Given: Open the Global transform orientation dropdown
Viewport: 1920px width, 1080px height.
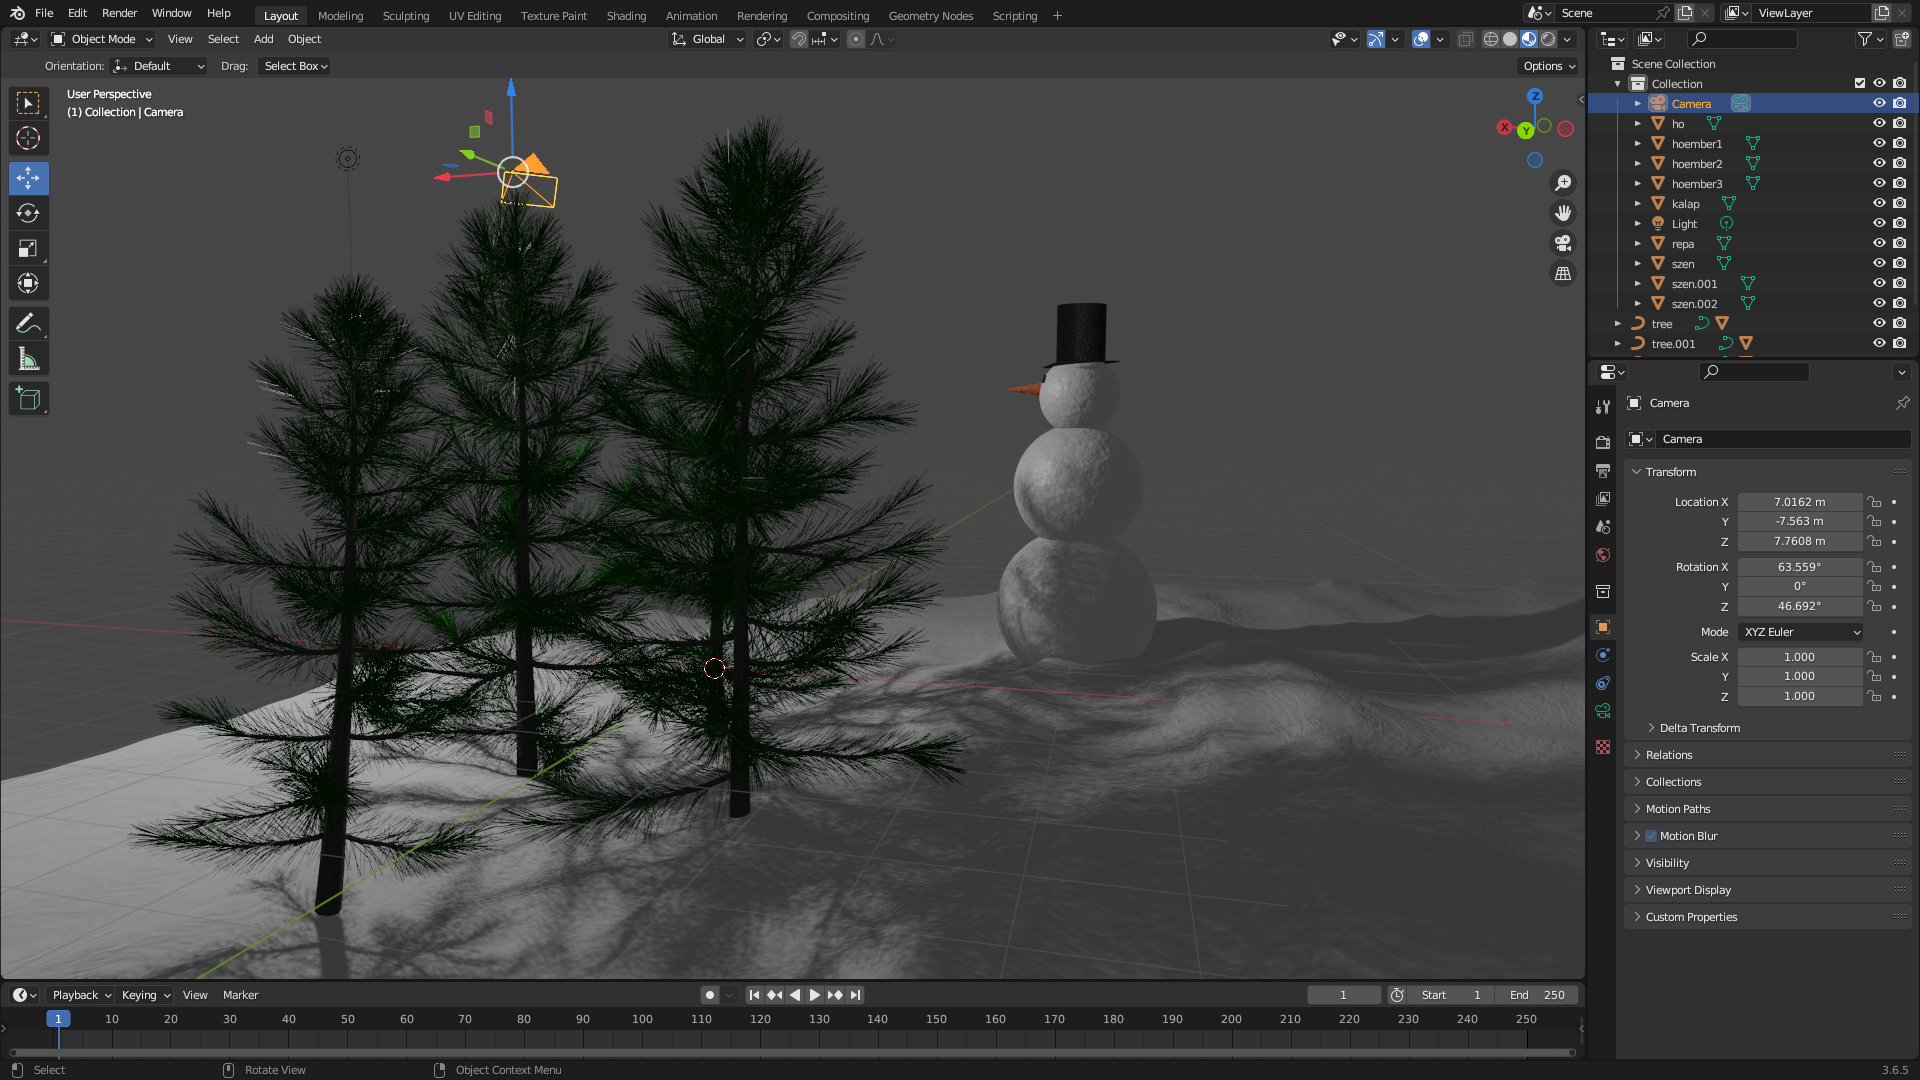Looking at the screenshot, I should 708,39.
